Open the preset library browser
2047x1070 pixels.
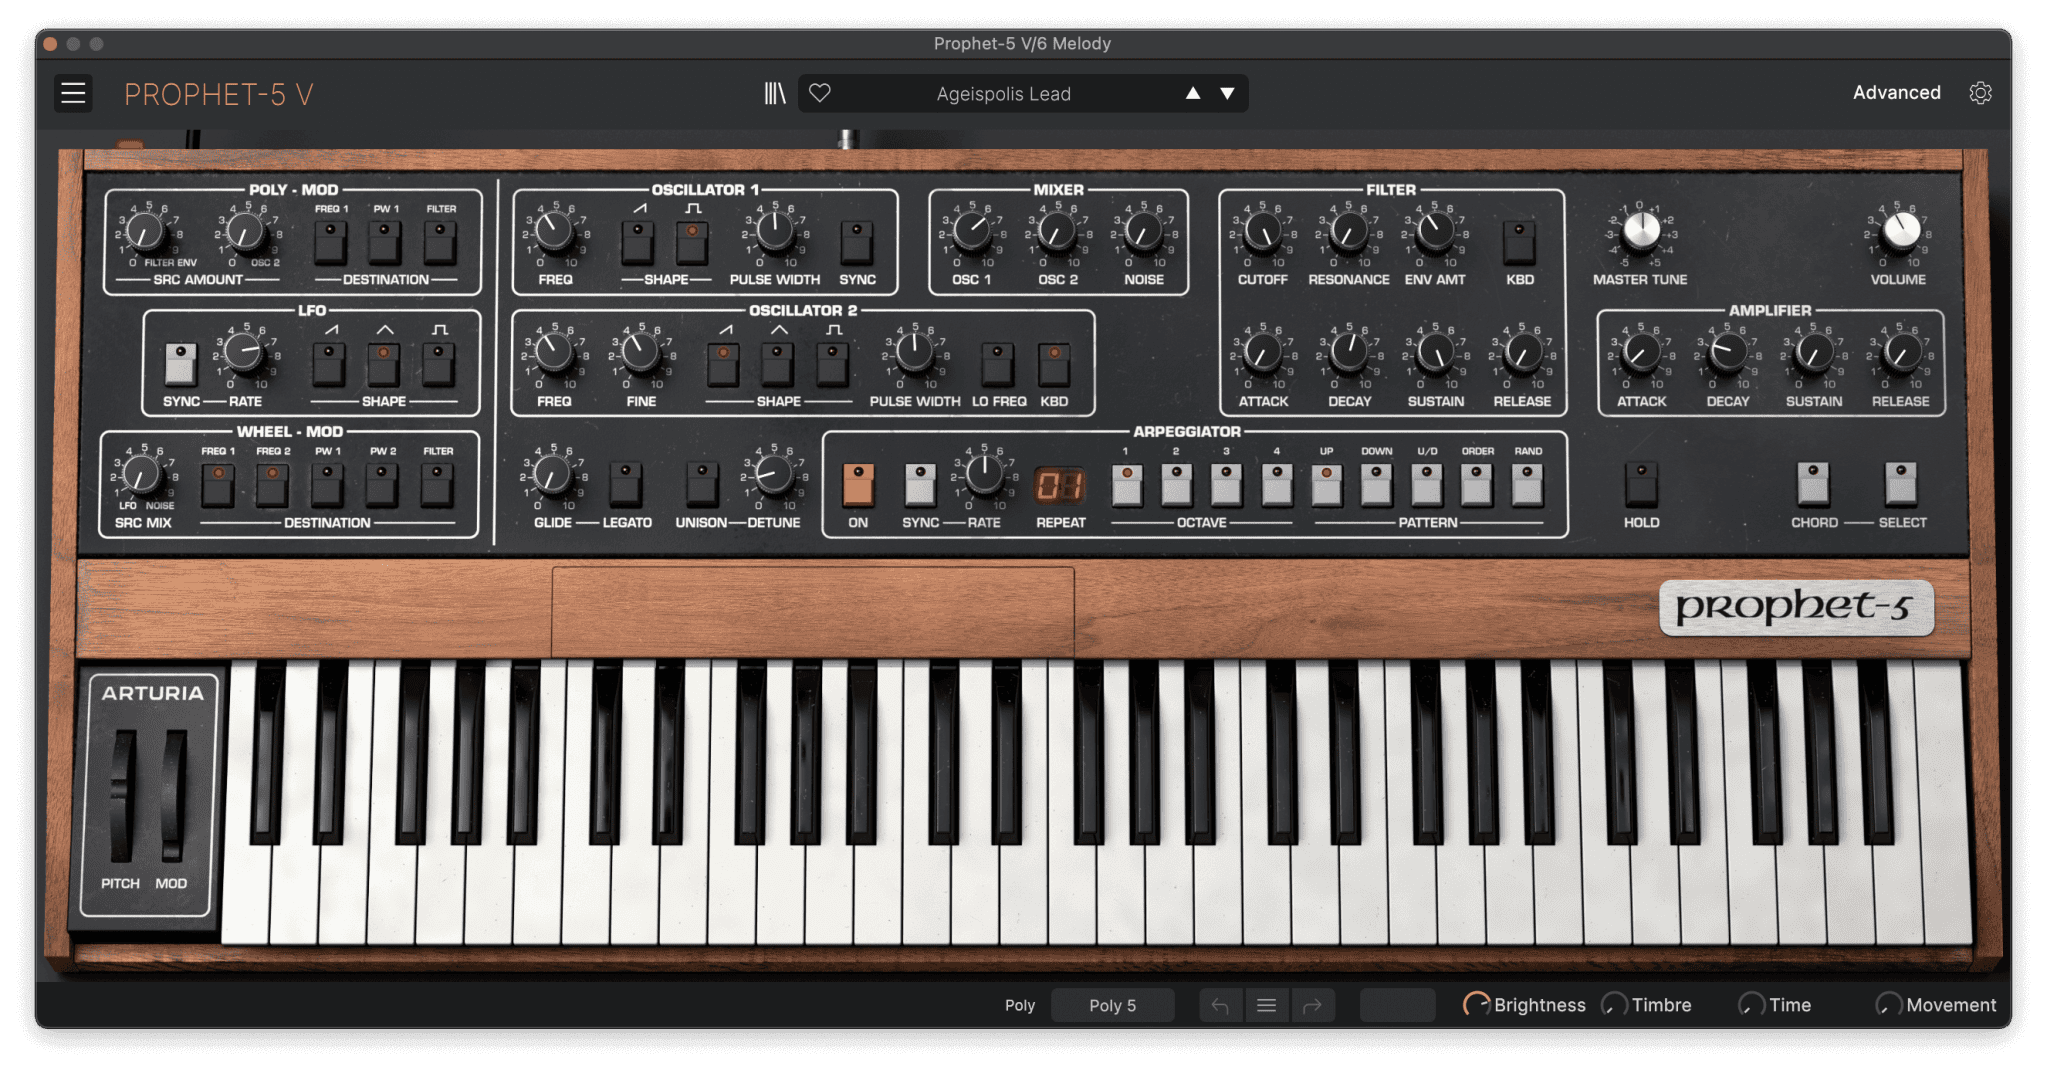click(775, 92)
